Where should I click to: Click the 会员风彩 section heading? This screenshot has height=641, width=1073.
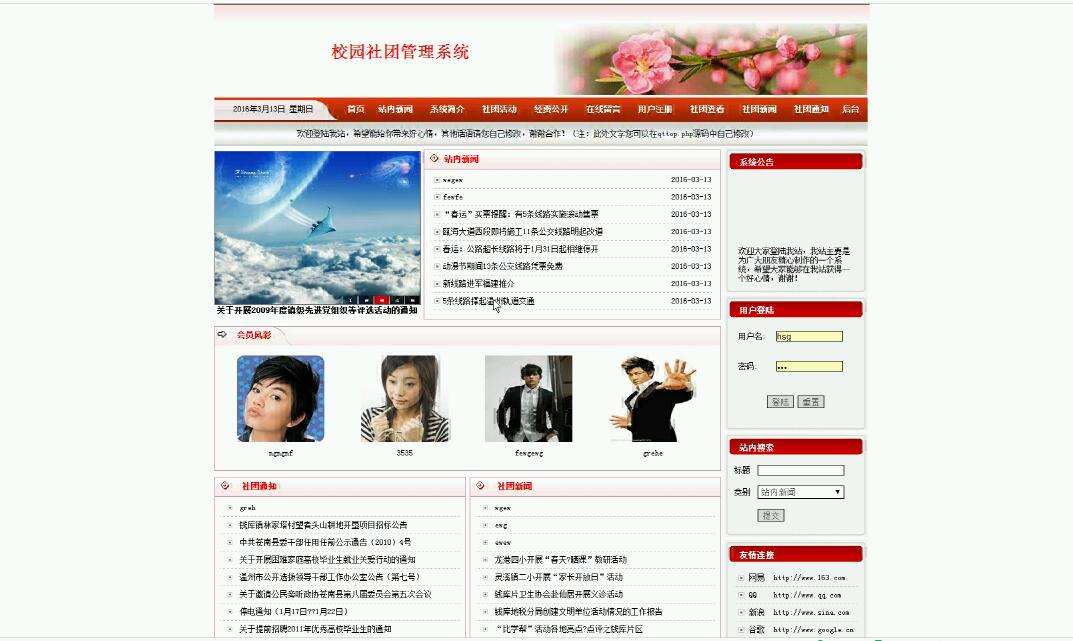[254, 335]
